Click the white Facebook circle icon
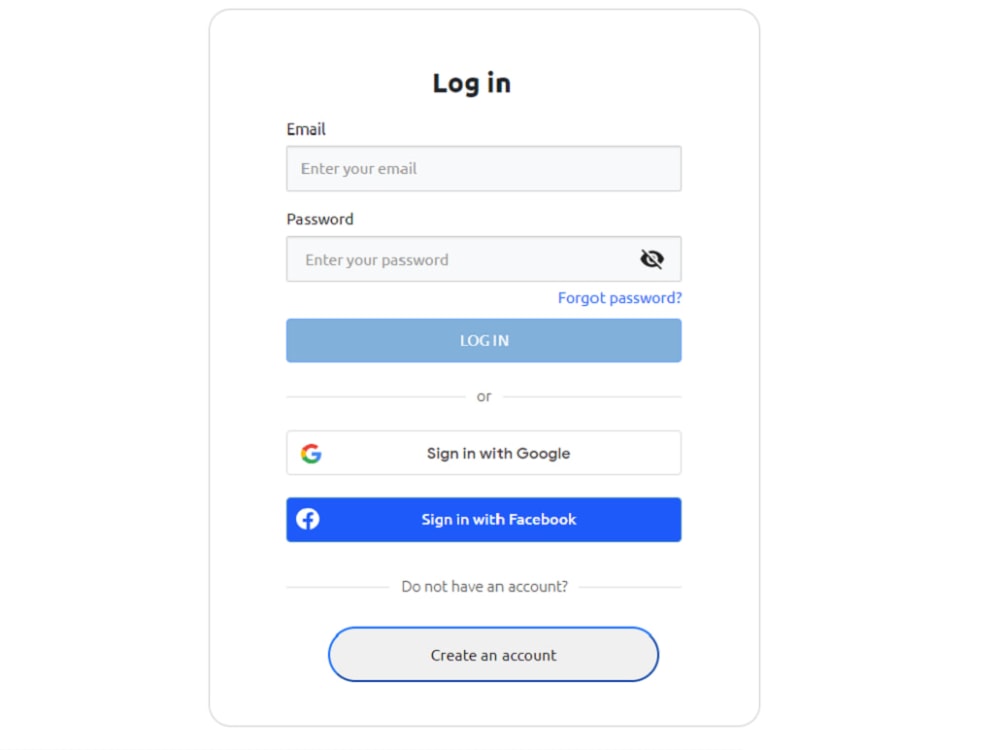 (308, 519)
